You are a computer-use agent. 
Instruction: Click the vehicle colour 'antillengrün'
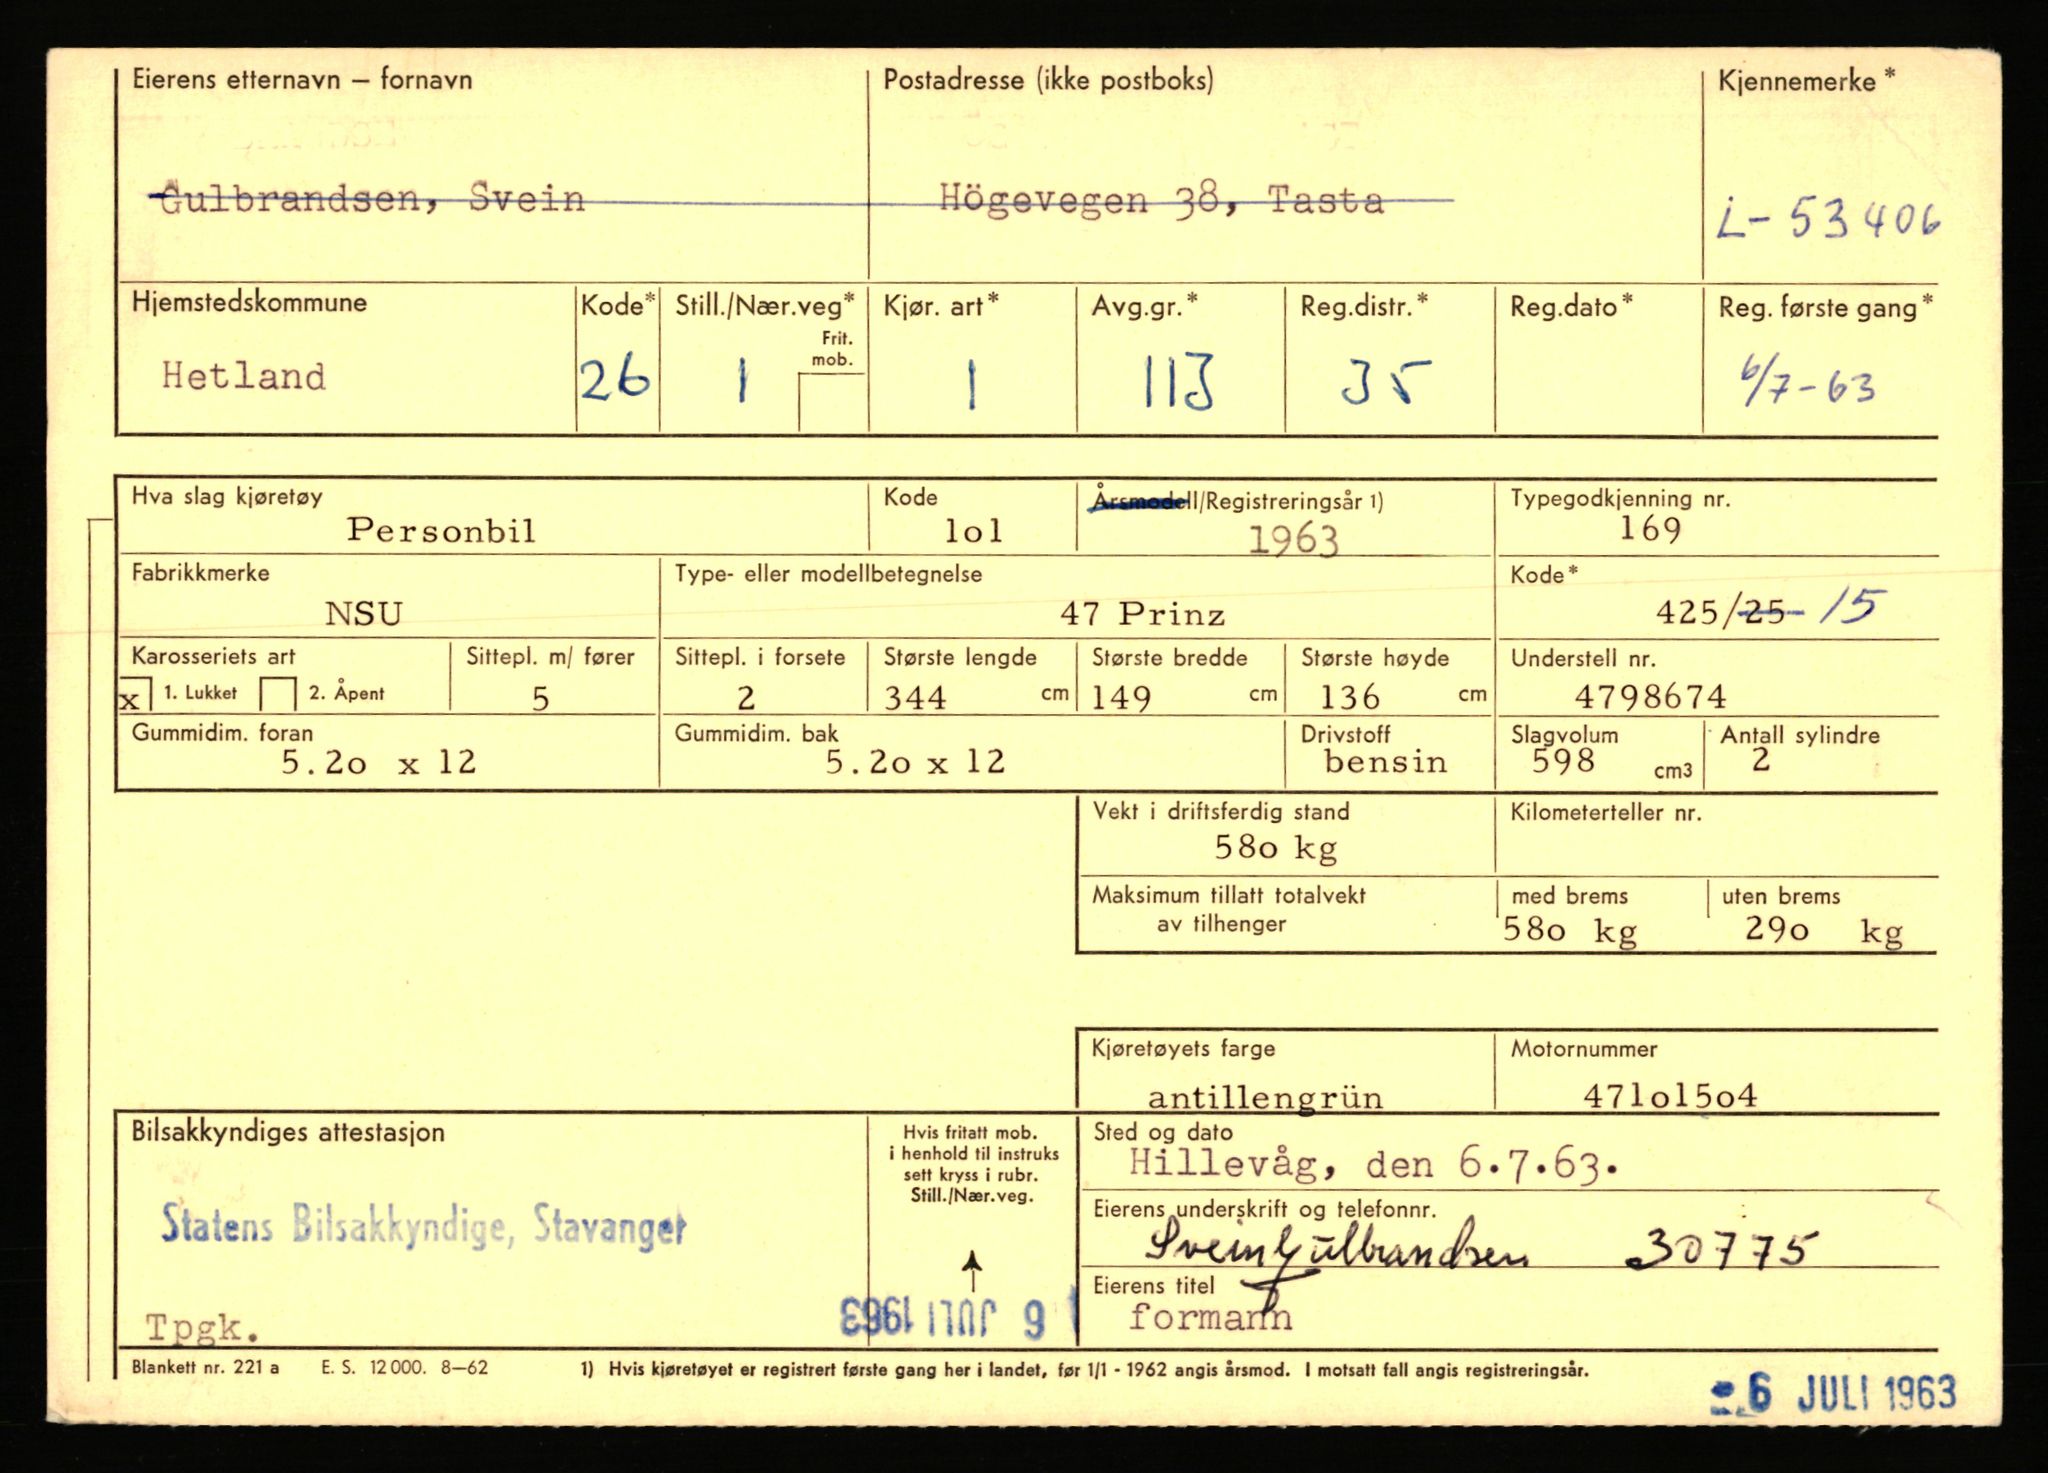point(1265,1098)
